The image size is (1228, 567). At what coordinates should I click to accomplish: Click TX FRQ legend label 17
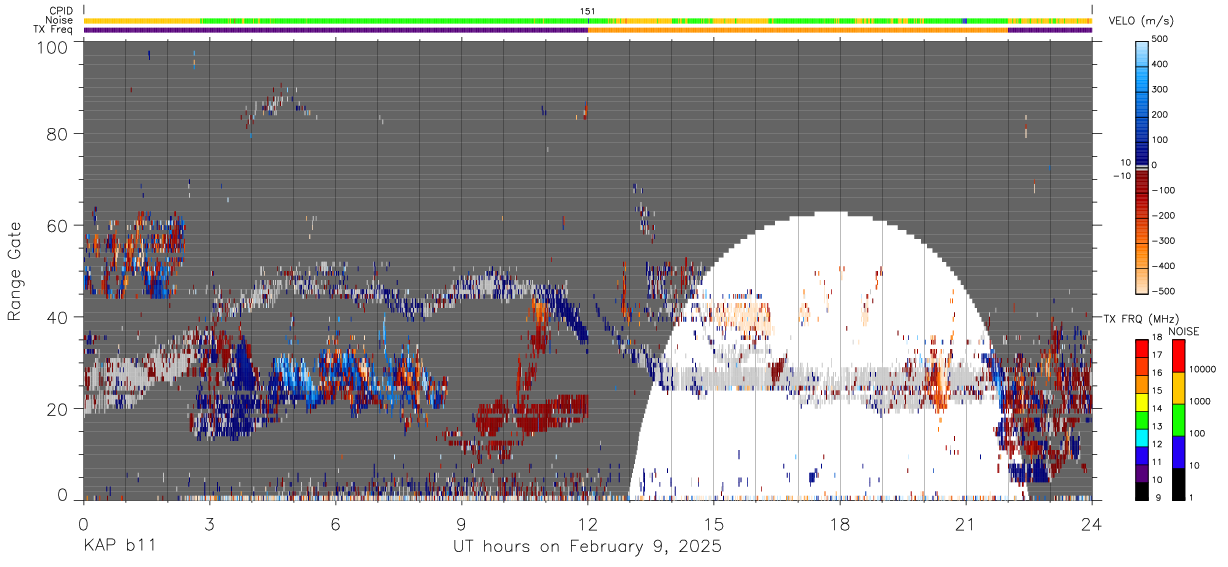click(1158, 355)
